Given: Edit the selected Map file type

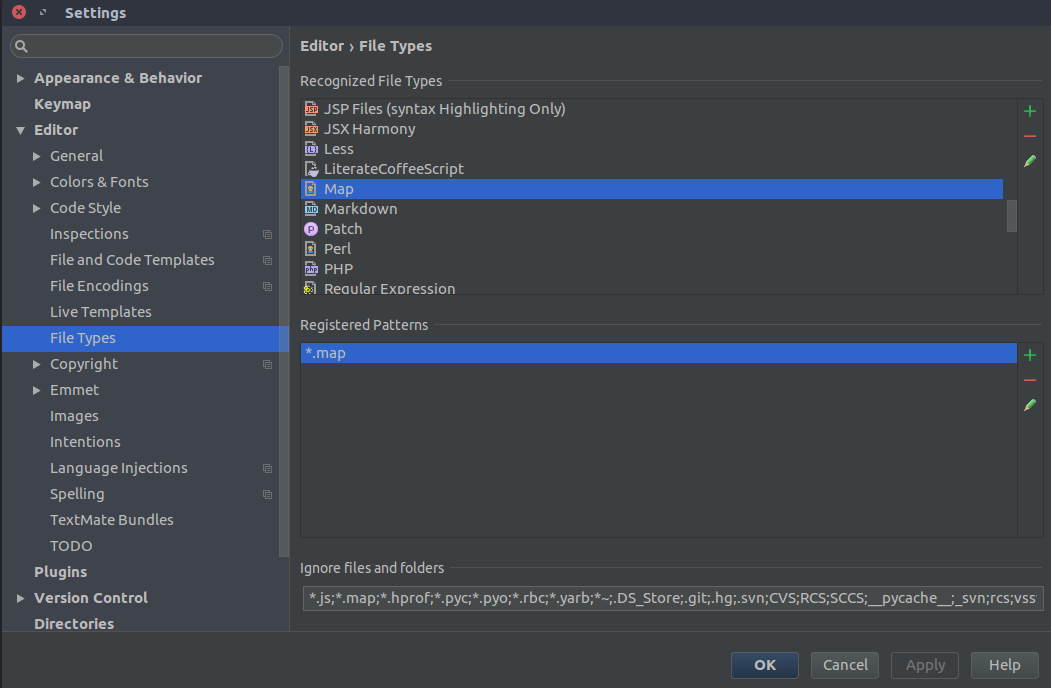Looking at the screenshot, I should click(1030, 161).
